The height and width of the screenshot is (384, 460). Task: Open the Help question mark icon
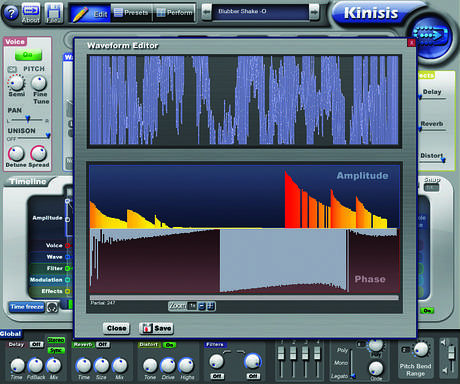11,13
